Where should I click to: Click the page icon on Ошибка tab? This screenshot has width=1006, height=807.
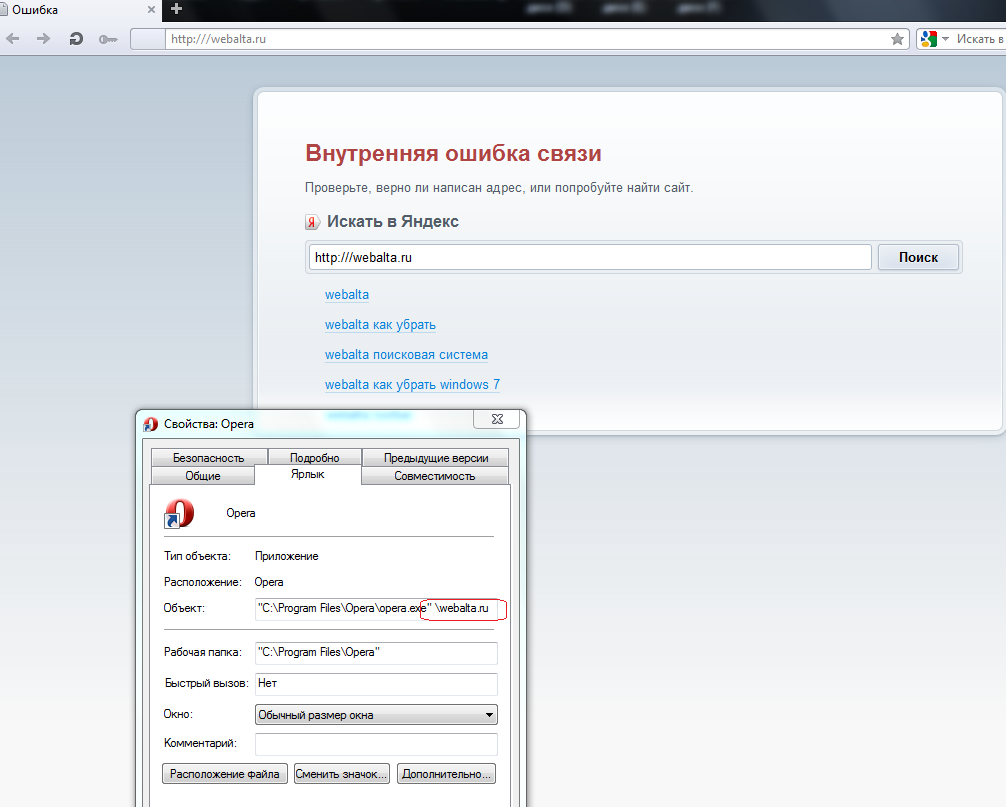4,10
